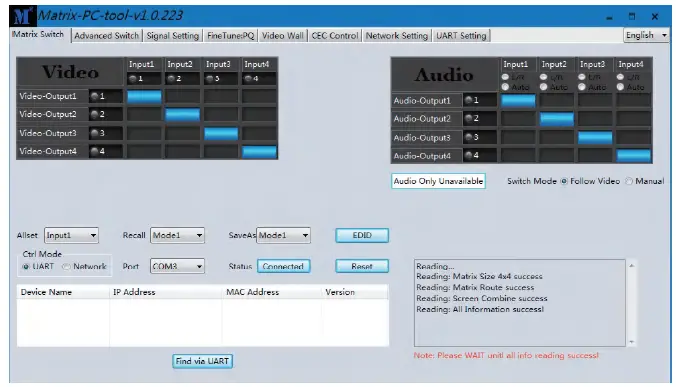676x387 pixels.
Task: Choose L/R for Audio Input2
Action: 544,77
